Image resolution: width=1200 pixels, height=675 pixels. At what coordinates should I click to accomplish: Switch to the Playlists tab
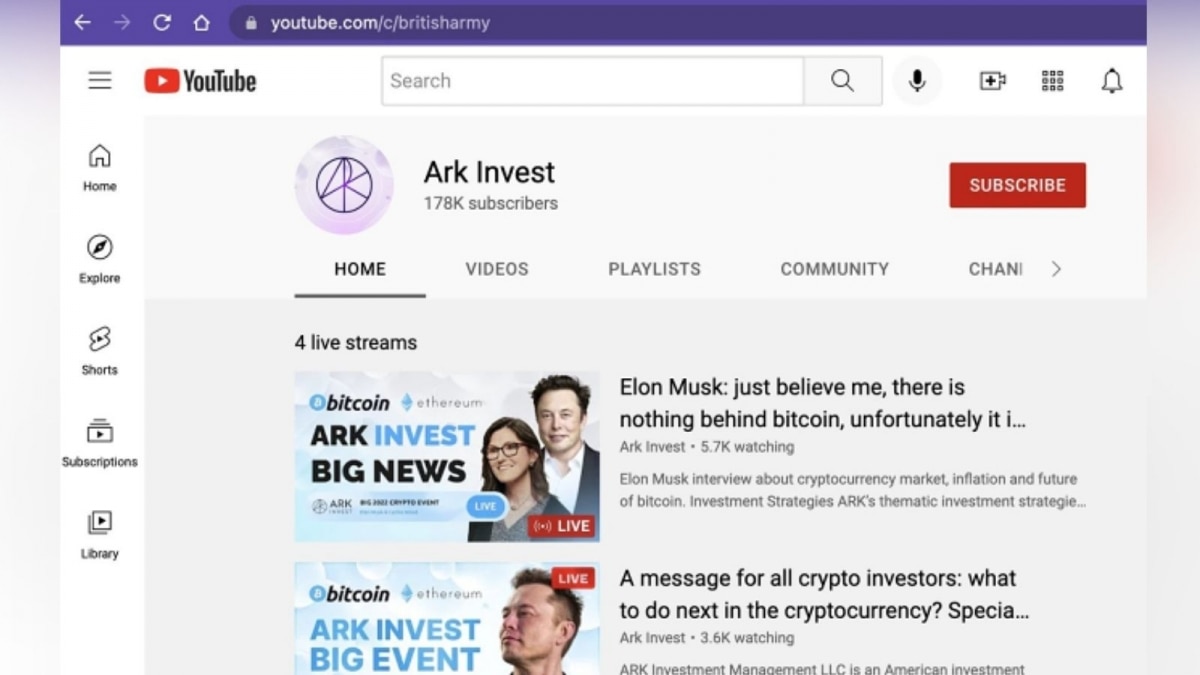(655, 269)
